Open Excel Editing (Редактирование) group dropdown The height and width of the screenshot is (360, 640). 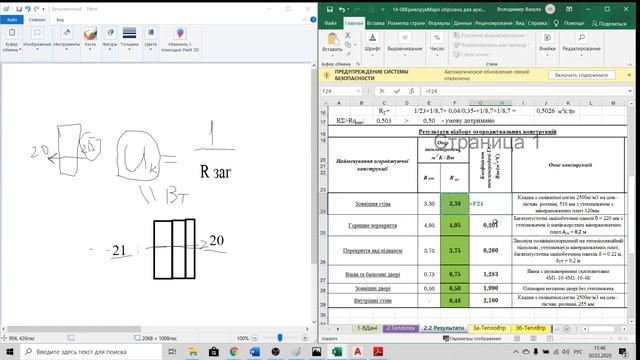581,45
